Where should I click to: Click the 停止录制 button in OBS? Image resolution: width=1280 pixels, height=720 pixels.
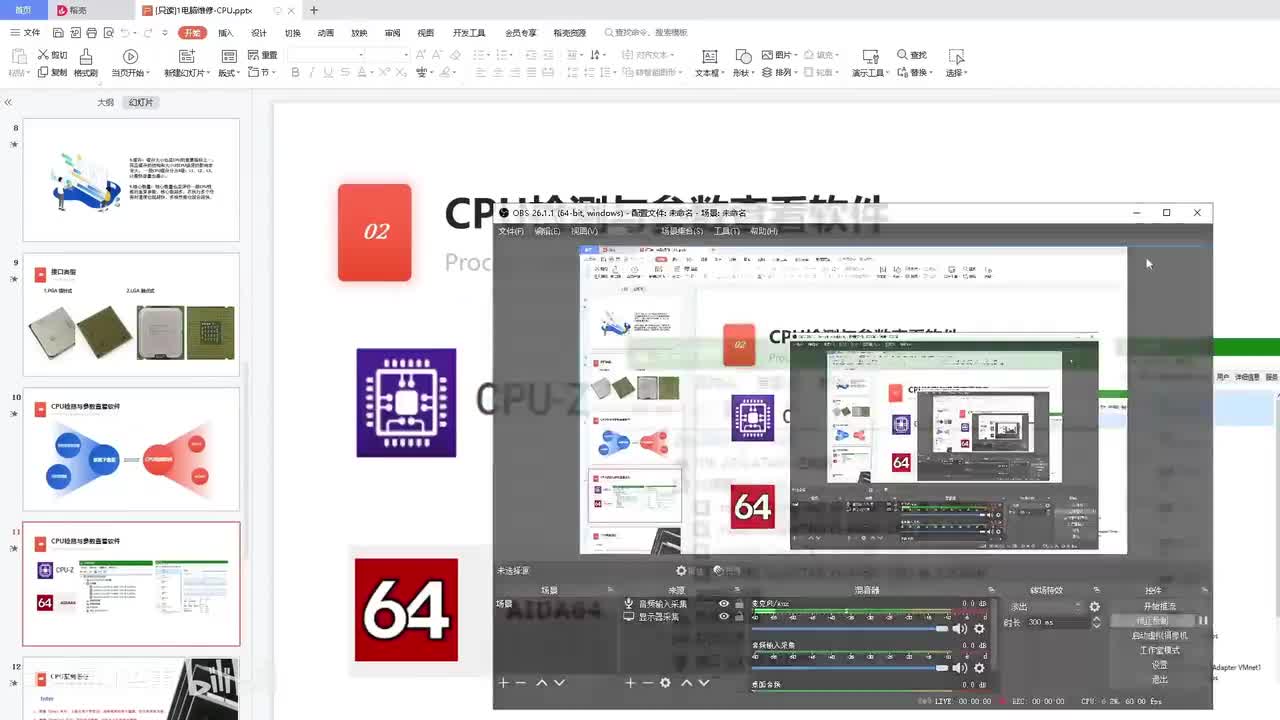click(x=1153, y=621)
